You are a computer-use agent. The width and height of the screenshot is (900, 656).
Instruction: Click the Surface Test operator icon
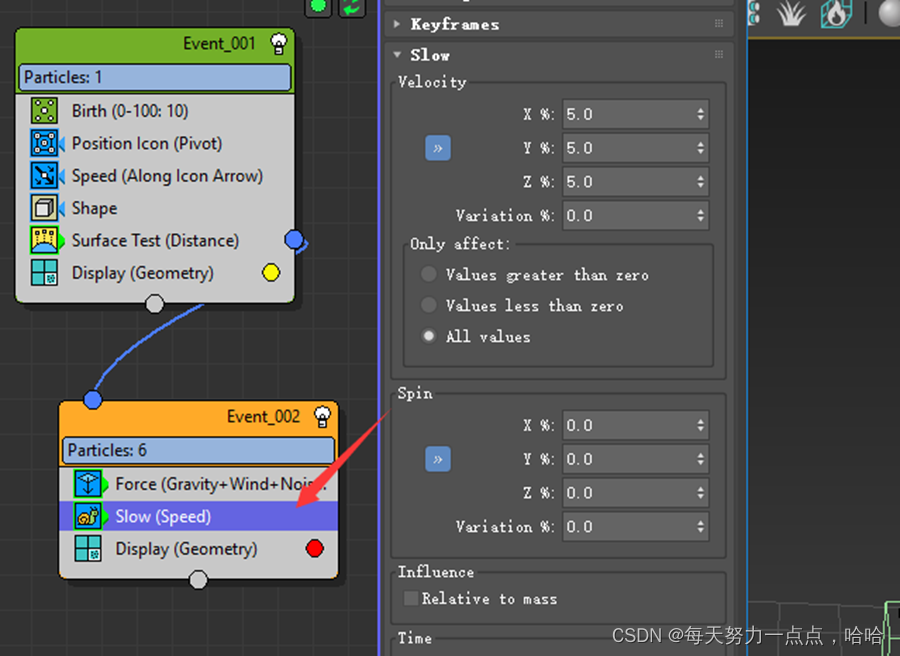click(43, 241)
